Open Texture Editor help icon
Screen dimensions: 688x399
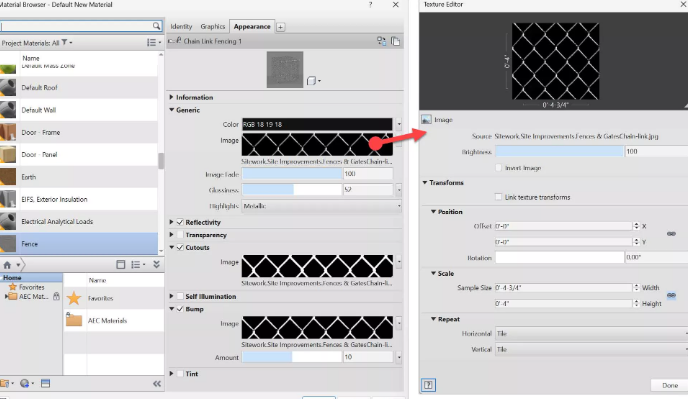click(x=428, y=385)
